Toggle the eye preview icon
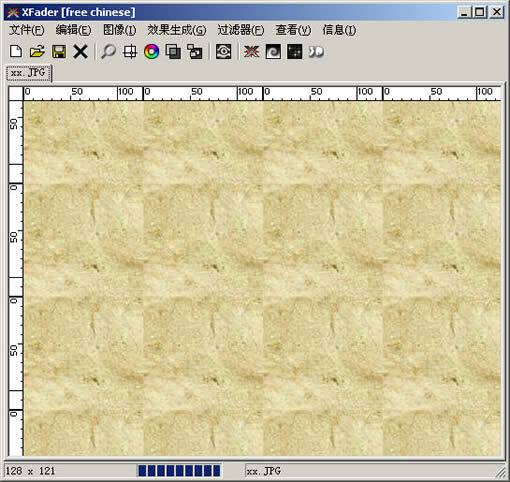 (223, 52)
